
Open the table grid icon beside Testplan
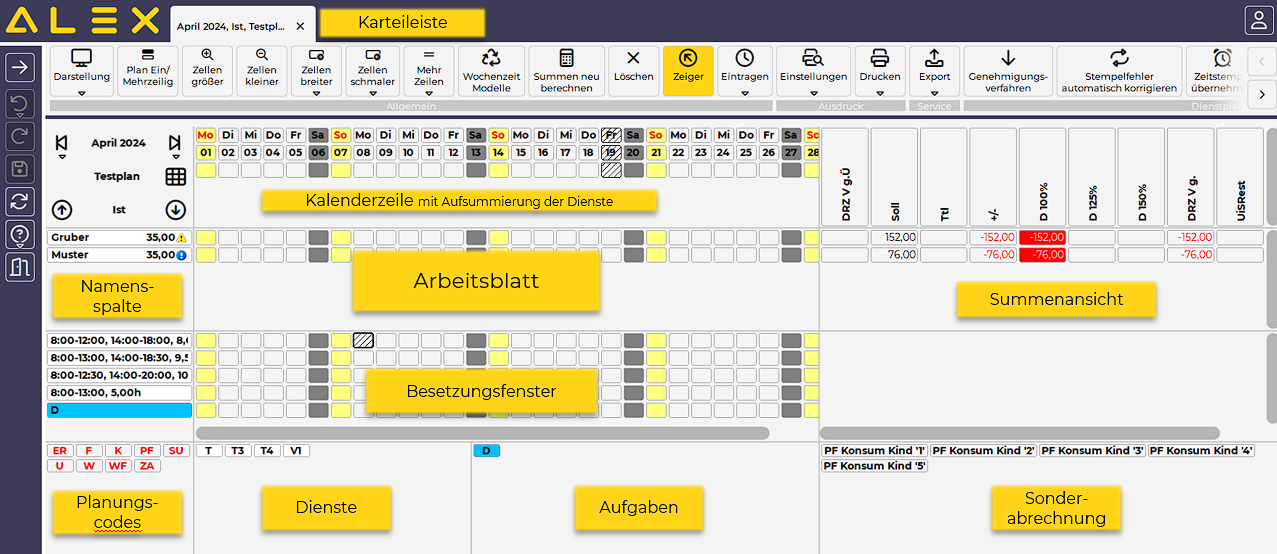click(176, 177)
